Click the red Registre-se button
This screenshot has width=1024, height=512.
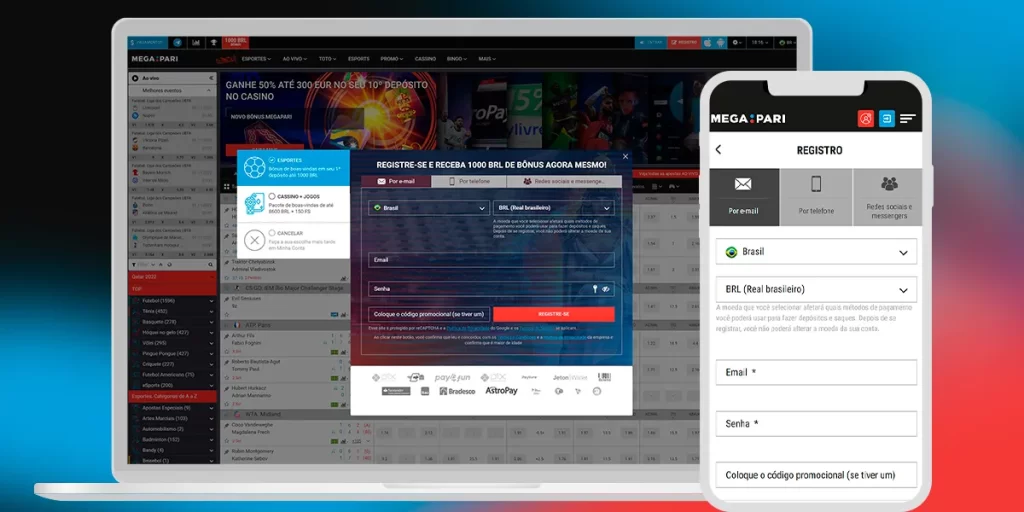coord(554,314)
